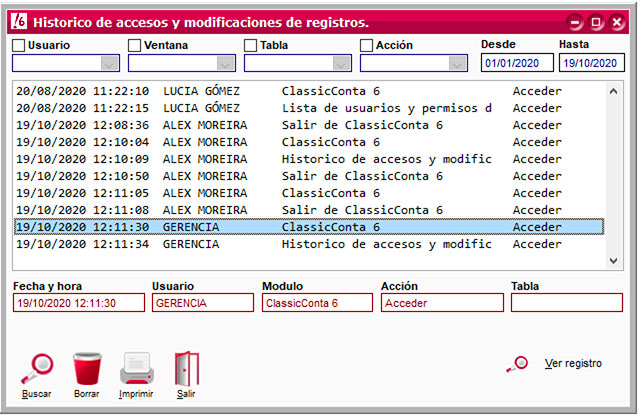Open the Usuario filter dropdown
The height and width of the screenshot is (416, 638).
pyautogui.click(x=109, y=63)
